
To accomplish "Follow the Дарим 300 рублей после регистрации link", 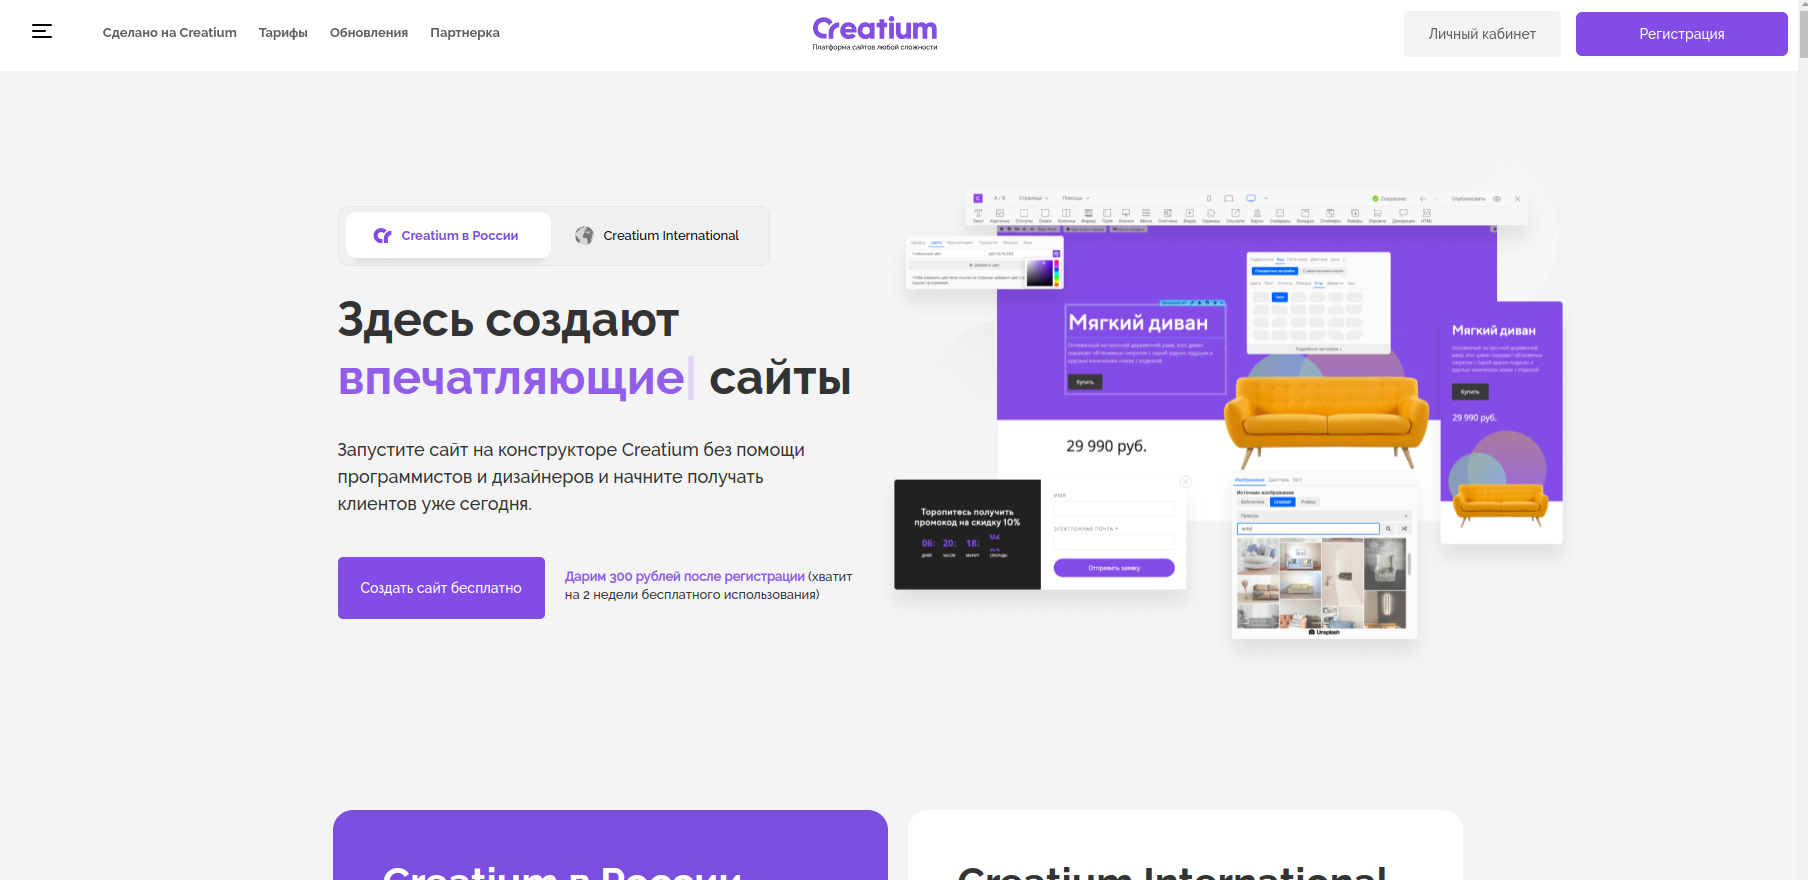I will tap(685, 576).
